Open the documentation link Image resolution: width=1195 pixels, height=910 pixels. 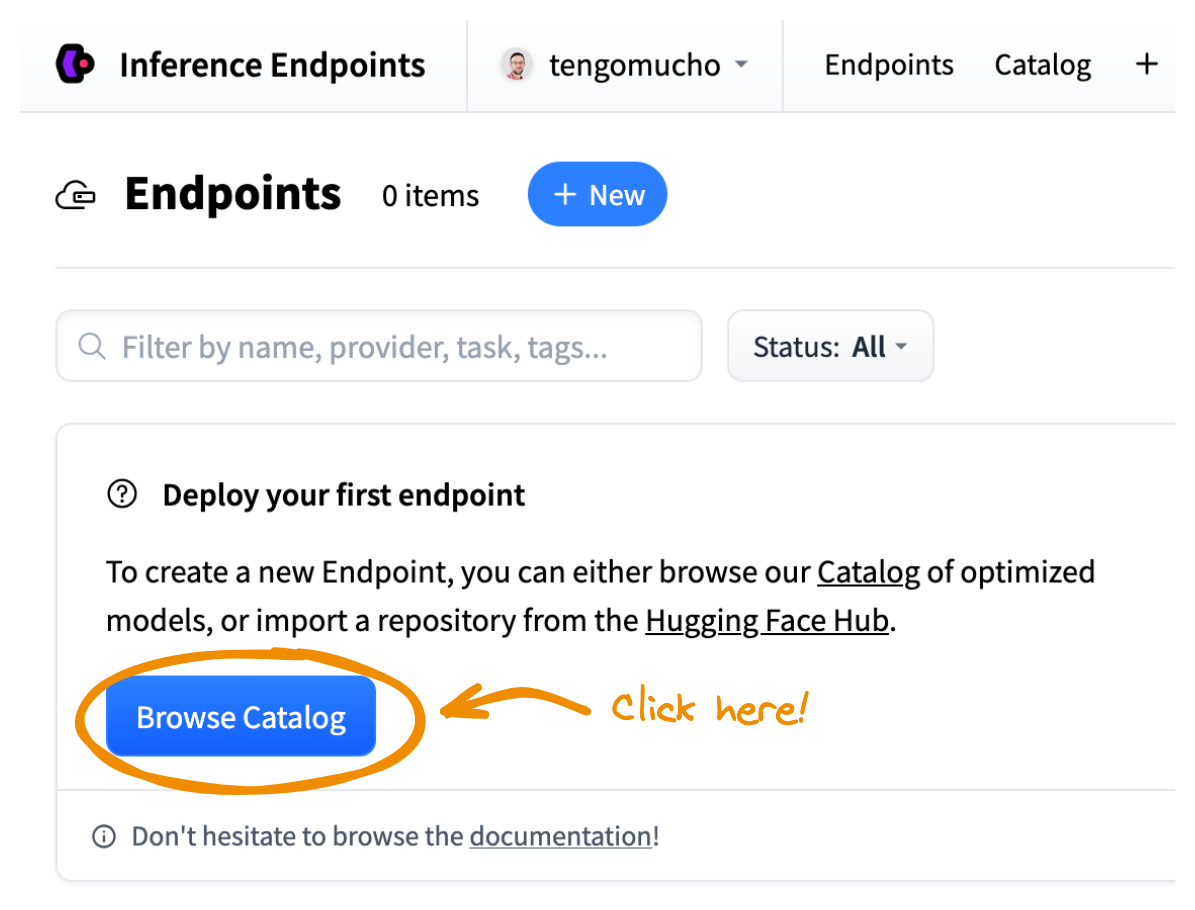559,836
